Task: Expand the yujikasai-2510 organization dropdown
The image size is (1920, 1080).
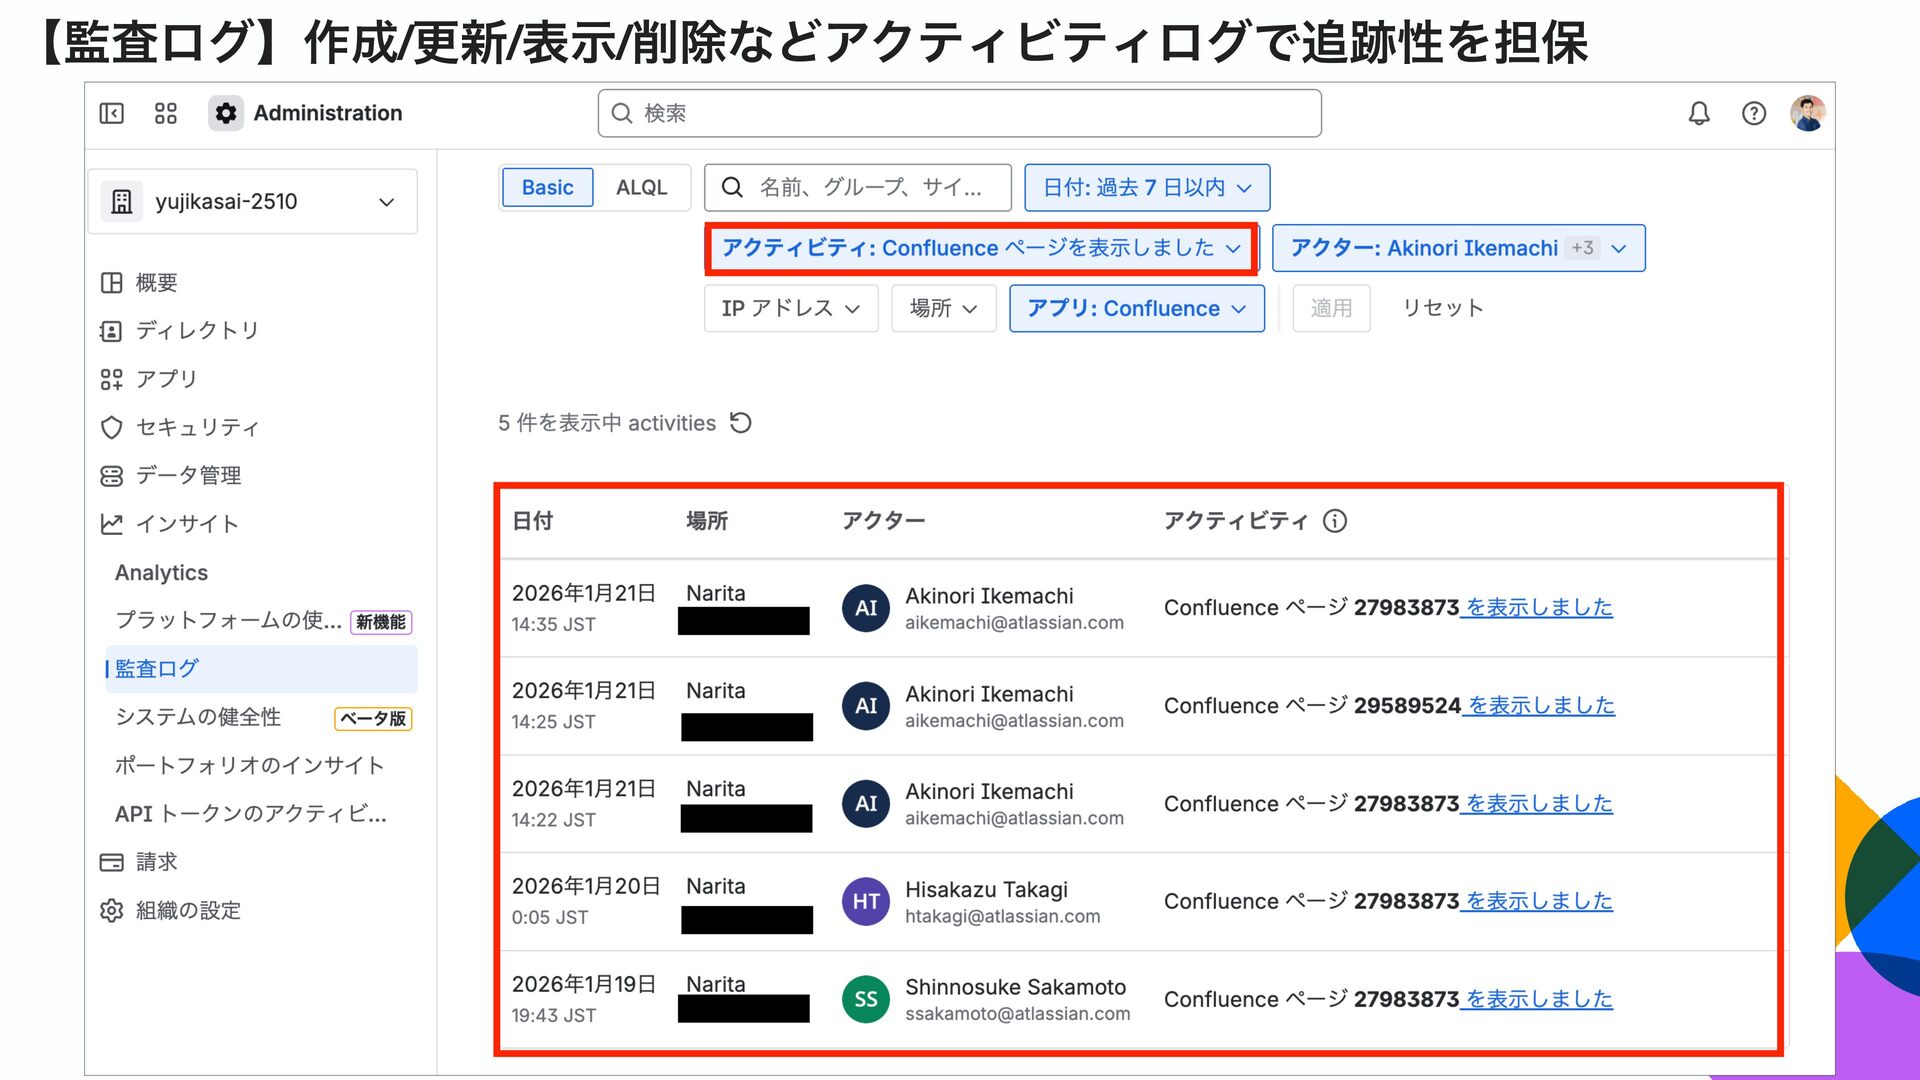Action: click(253, 202)
